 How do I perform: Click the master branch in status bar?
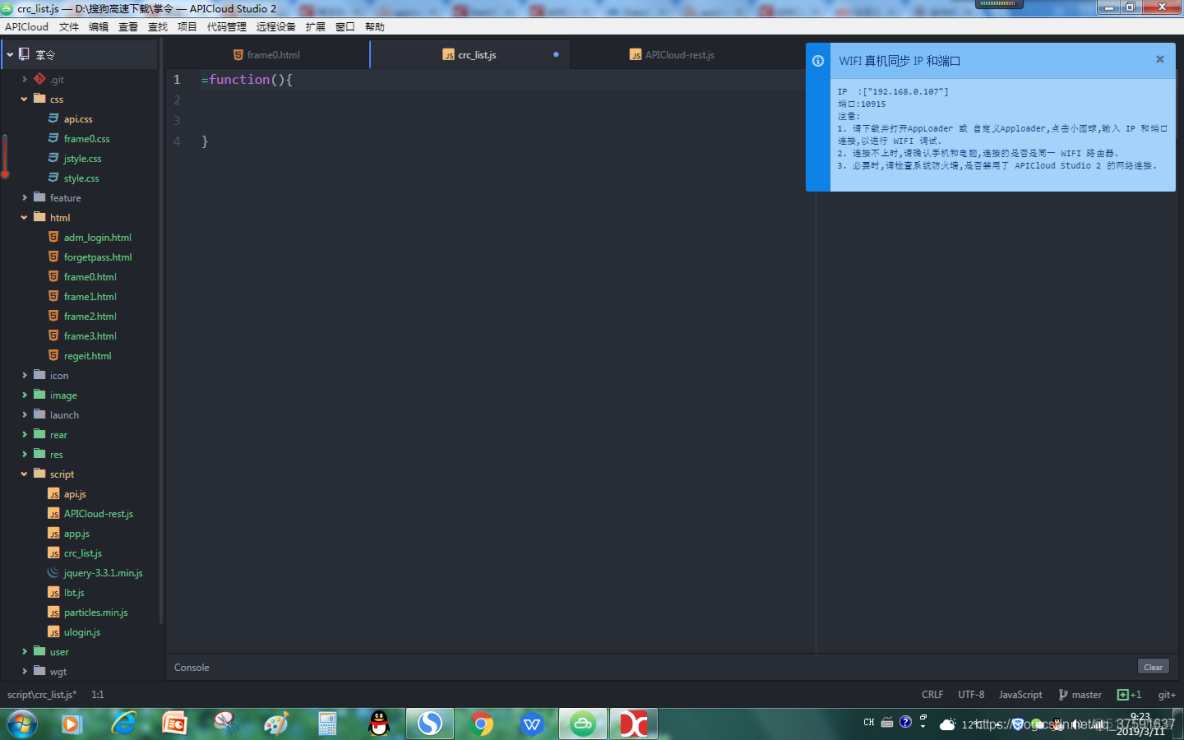tap(1087, 695)
